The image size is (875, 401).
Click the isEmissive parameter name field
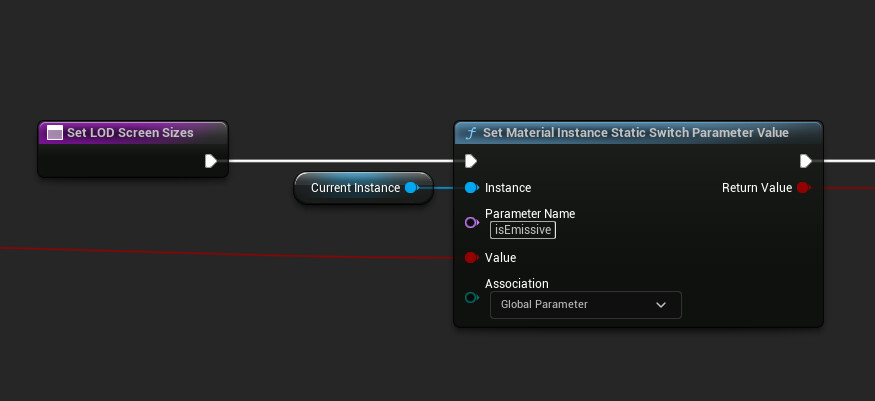523,230
